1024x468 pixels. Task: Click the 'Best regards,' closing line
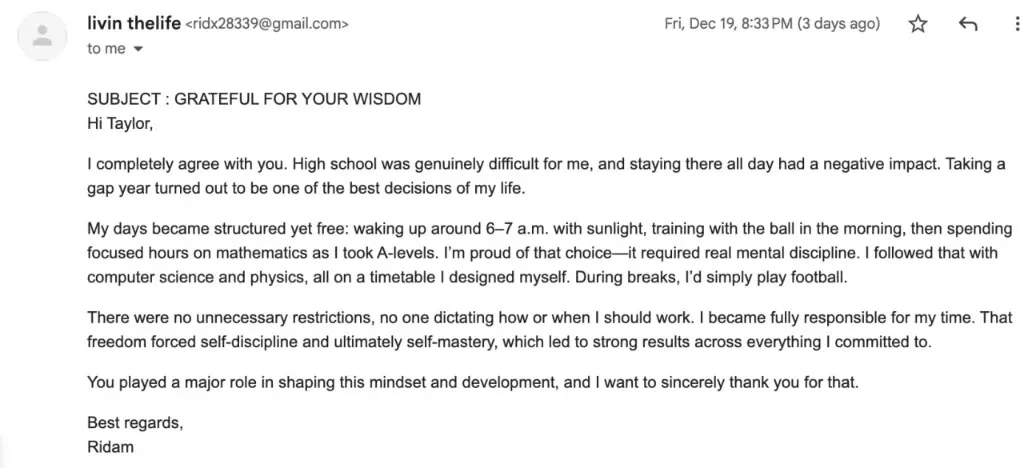tap(135, 423)
